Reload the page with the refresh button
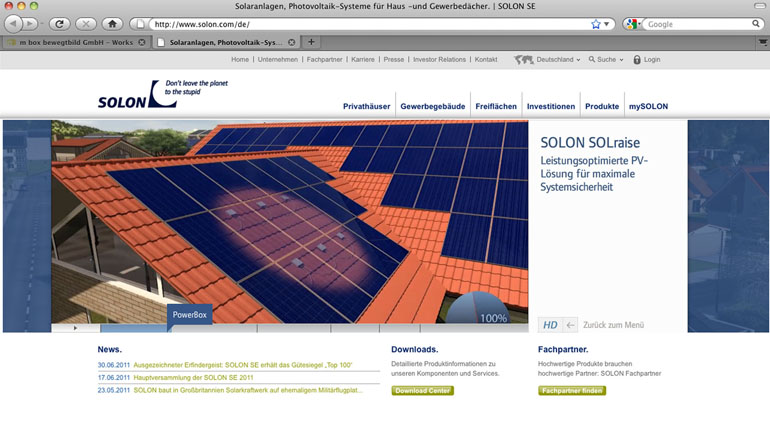Image resolution: width=770 pixels, height=433 pixels. (x=59, y=24)
